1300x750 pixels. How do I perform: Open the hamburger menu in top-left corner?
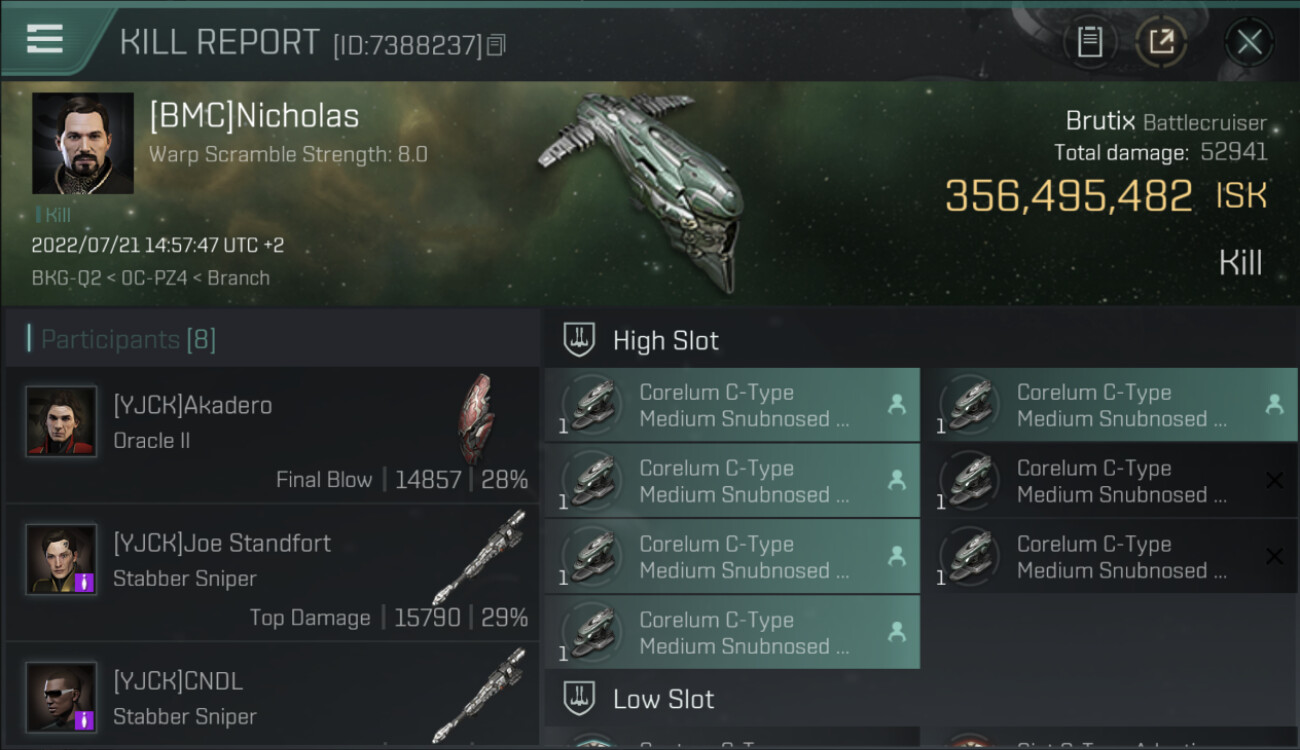[x=45, y=39]
